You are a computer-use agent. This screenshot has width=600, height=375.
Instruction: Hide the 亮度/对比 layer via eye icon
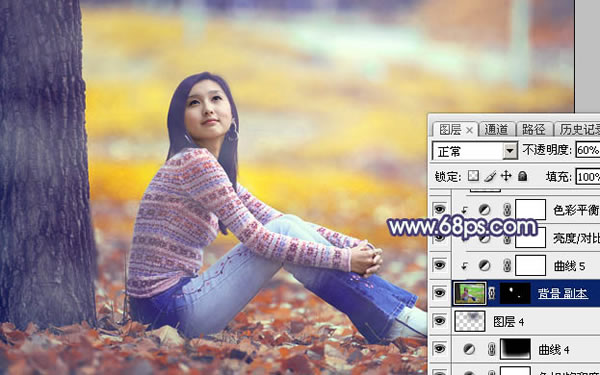[439, 238]
